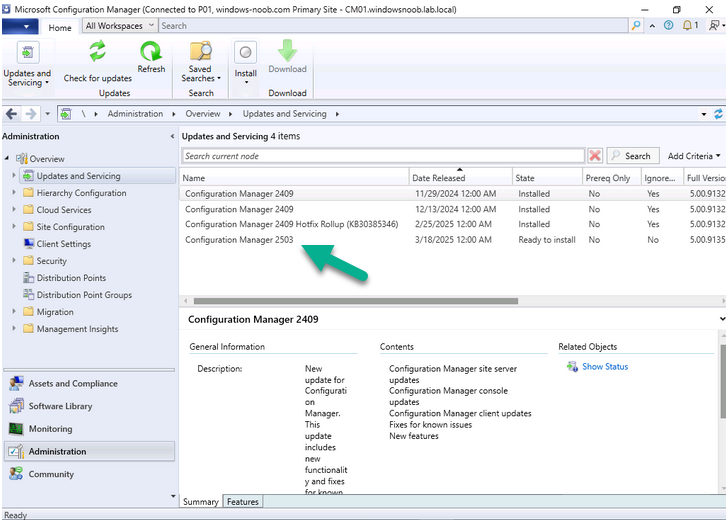
Task: Click the Ready to install state cell
Action: [547, 240]
